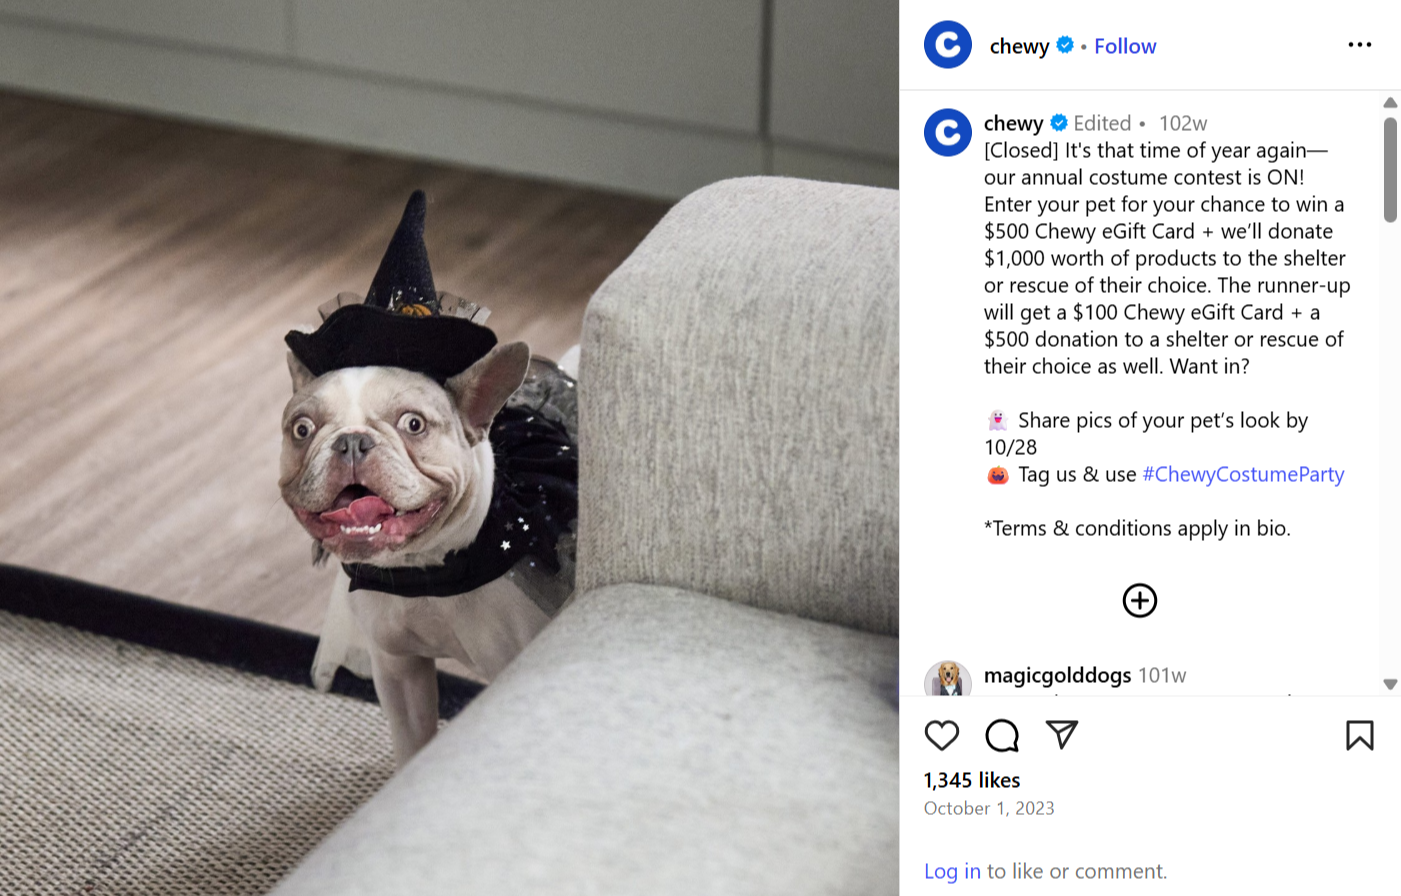Open the three-dot more options menu
Screen dimensions: 1401x896
point(1359,45)
